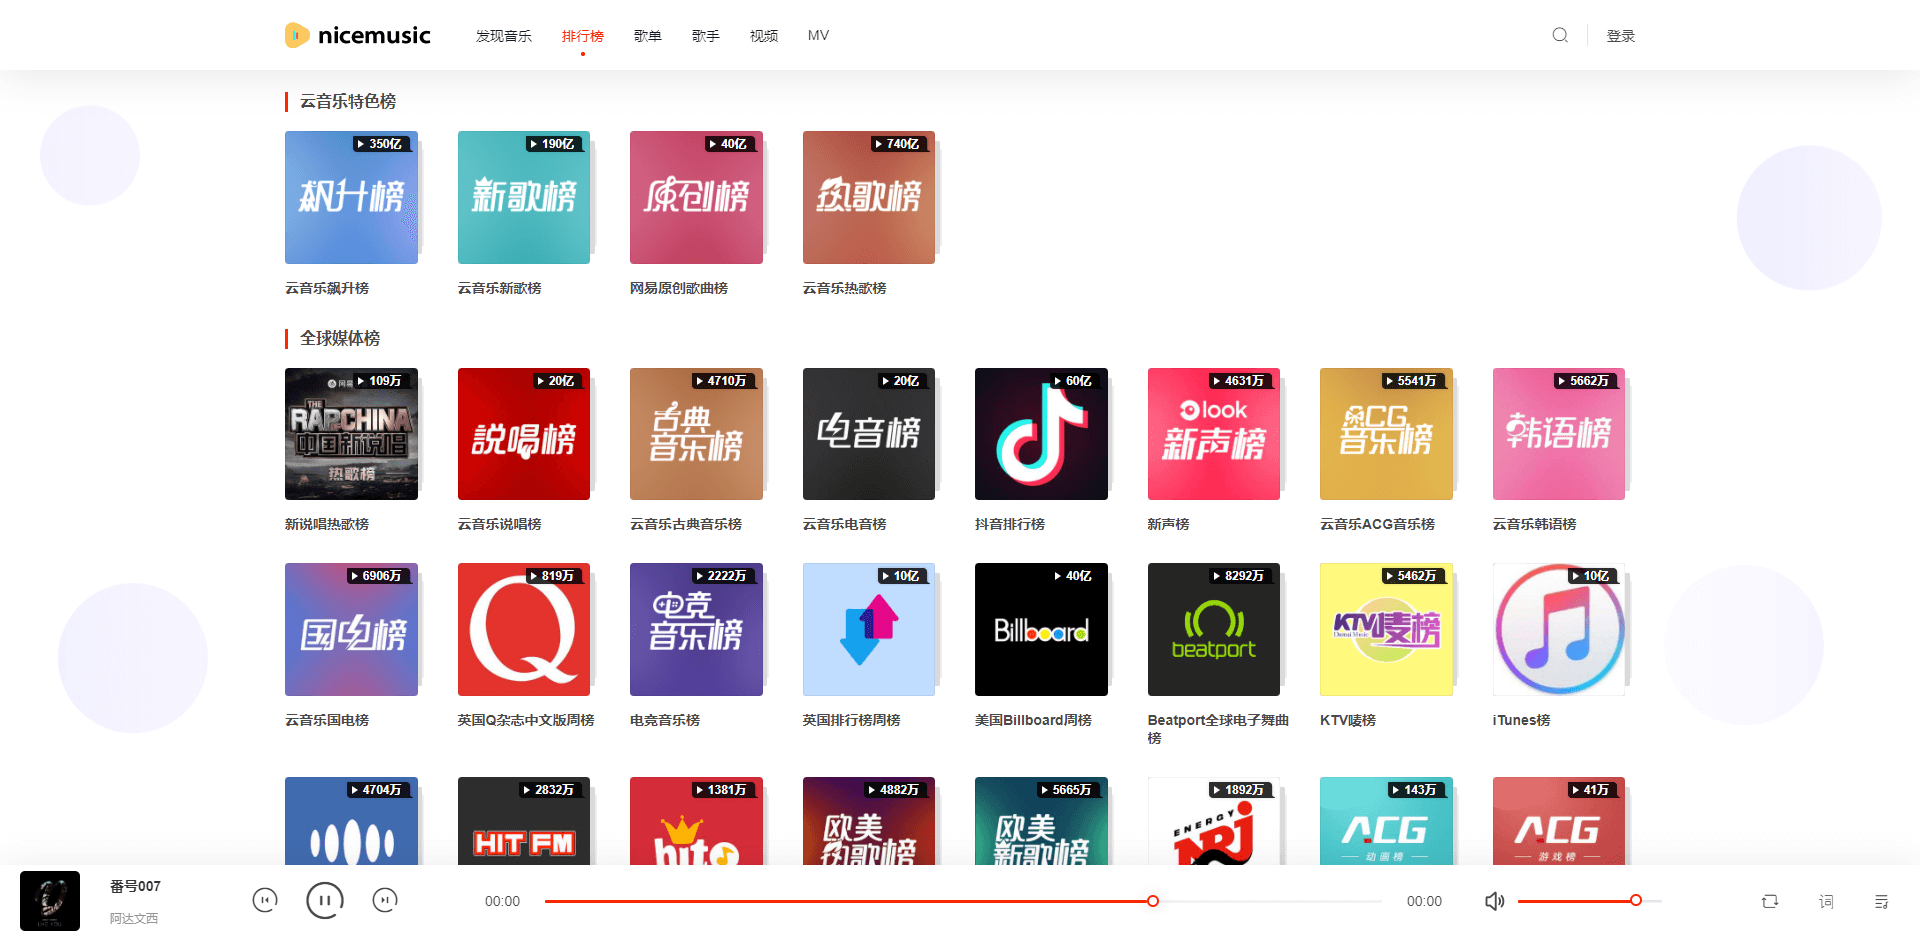Click the 阿达文西 album art thumbnail
Screen dimensions: 1920x937
[x=49, y=900]
